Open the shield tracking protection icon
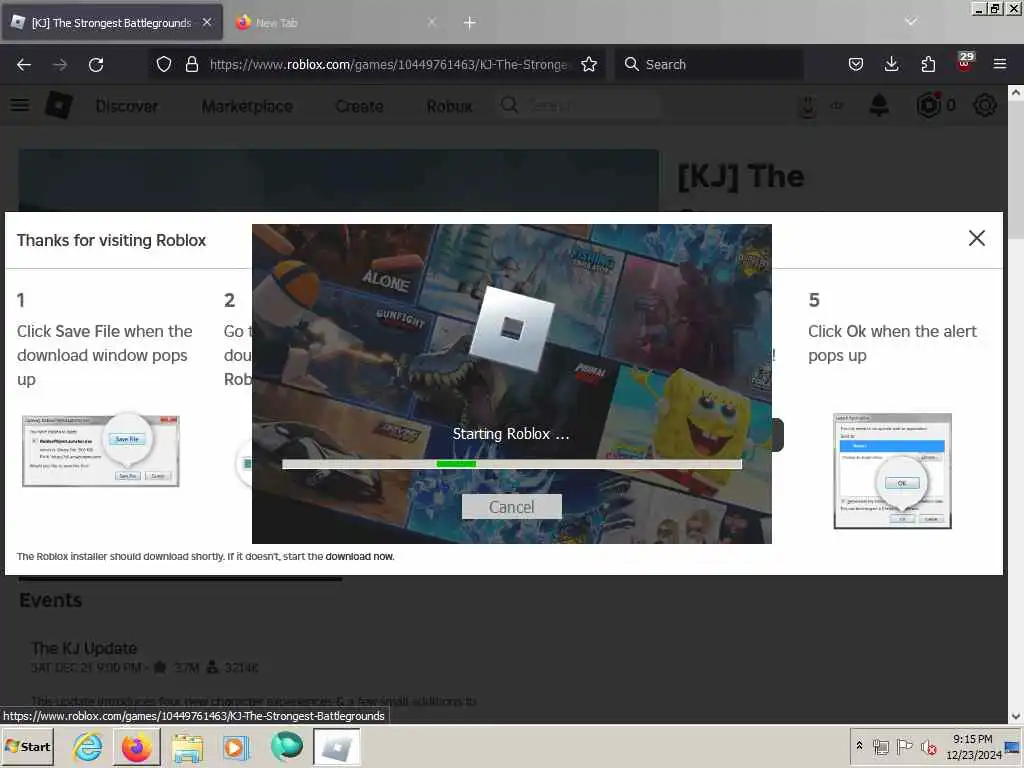Image resolution: width=1024 pixels, height=768 pixels. coord(164,64)
